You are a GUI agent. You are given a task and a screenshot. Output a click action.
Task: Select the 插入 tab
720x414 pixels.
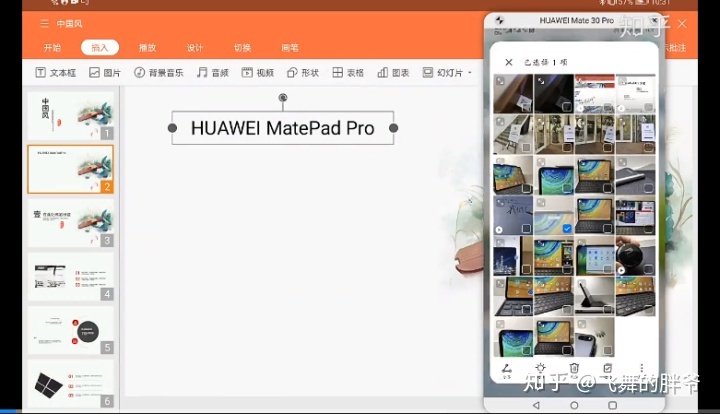(100, 48)
